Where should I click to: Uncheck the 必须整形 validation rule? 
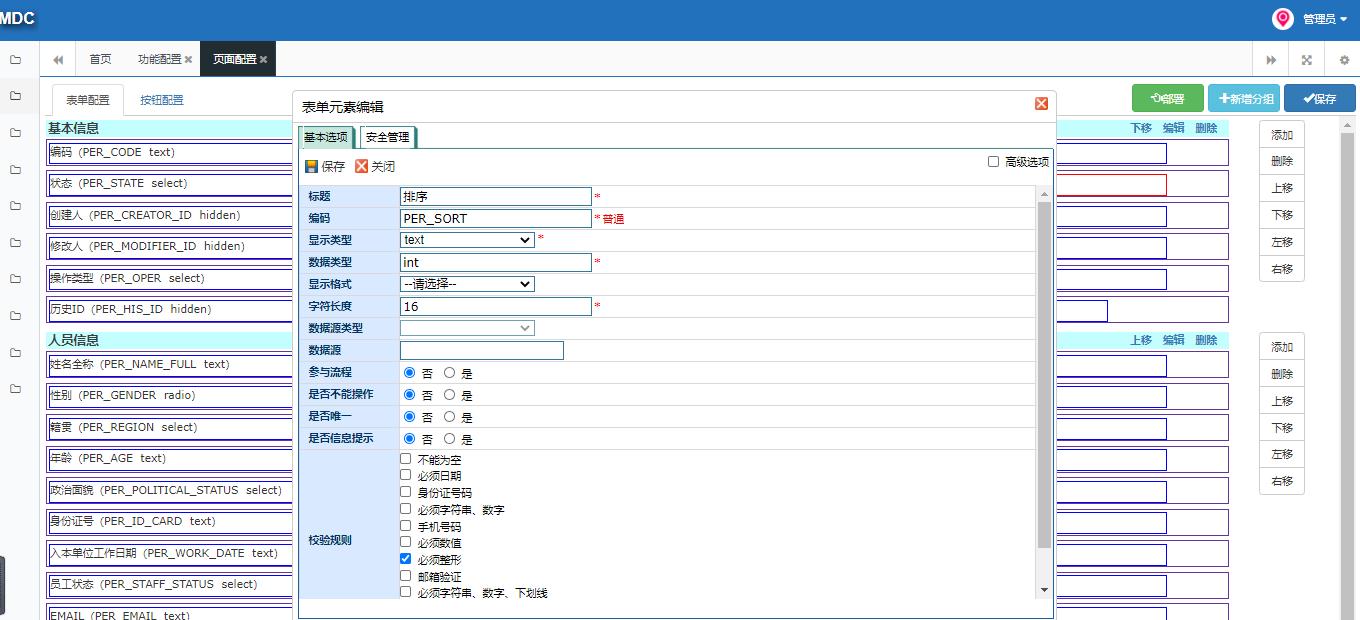point(405,559)
